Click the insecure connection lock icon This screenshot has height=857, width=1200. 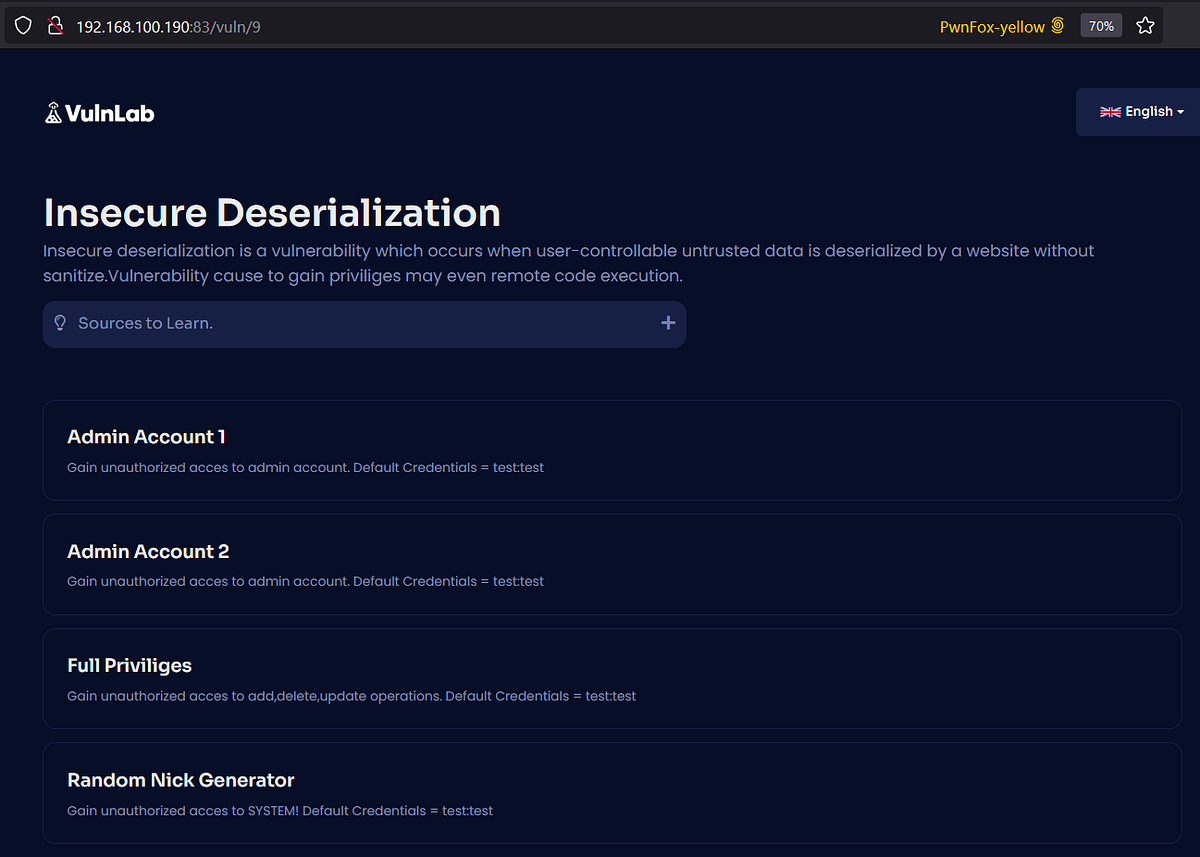[x=55, y=25]
